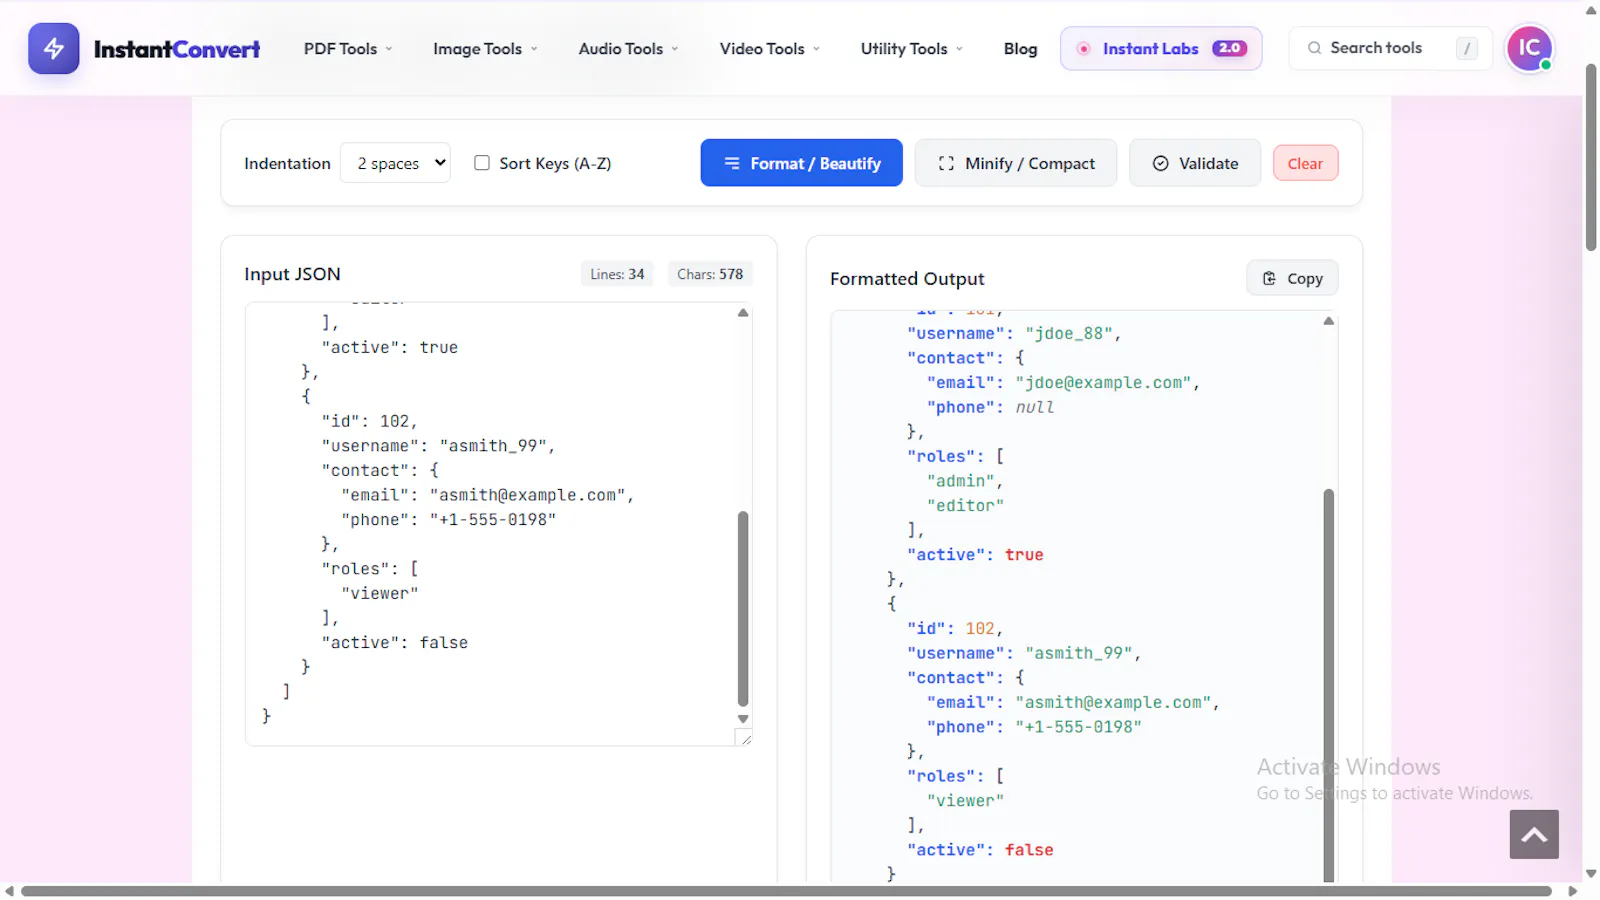Click "jdoe_88" username in output

click(1069, 334)
